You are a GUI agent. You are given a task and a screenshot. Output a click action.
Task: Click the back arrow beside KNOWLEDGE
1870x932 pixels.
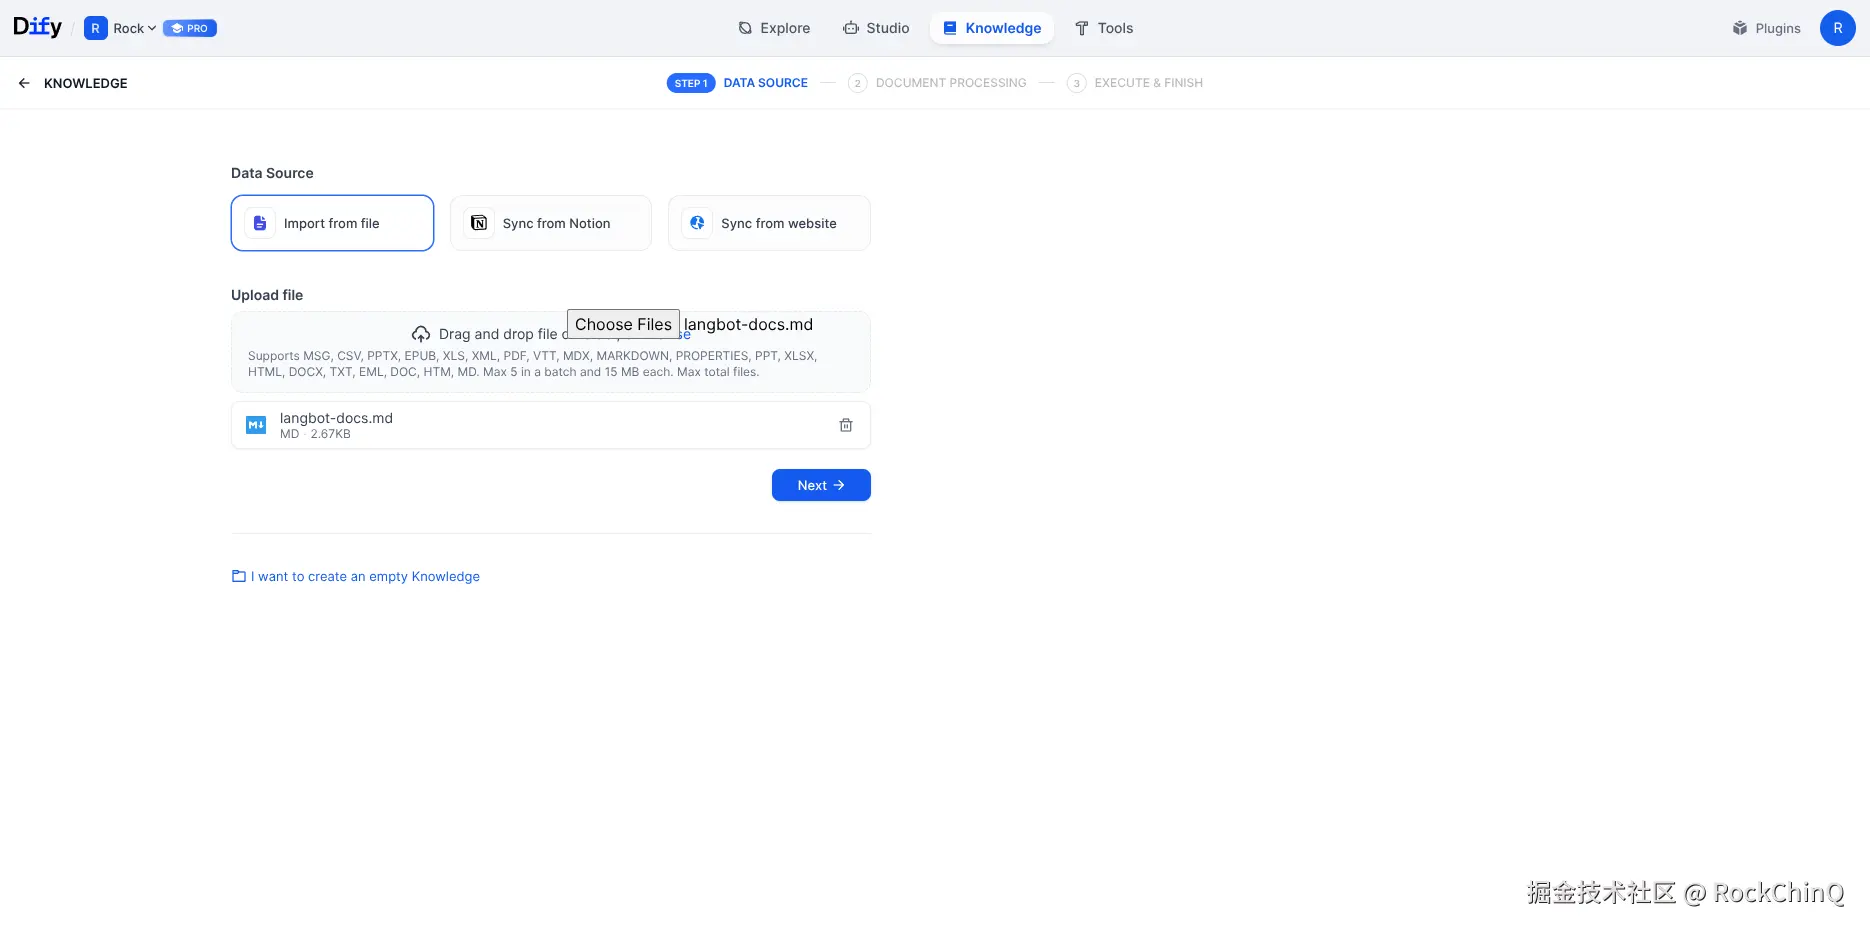[x=24, y=83]
